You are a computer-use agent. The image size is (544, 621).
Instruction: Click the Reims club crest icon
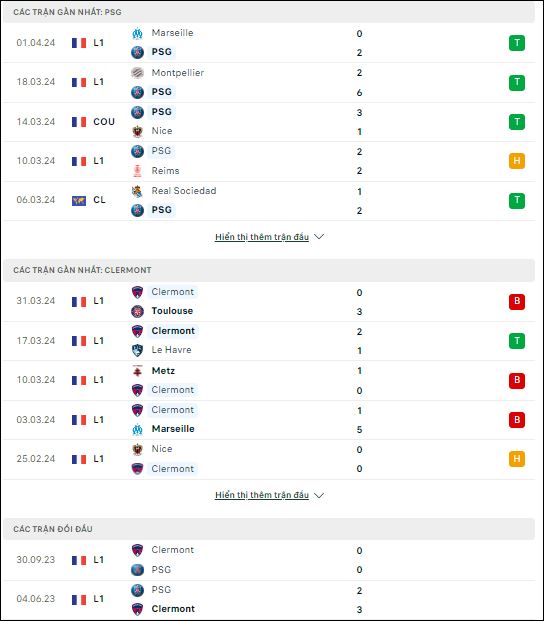click(137, 171)
